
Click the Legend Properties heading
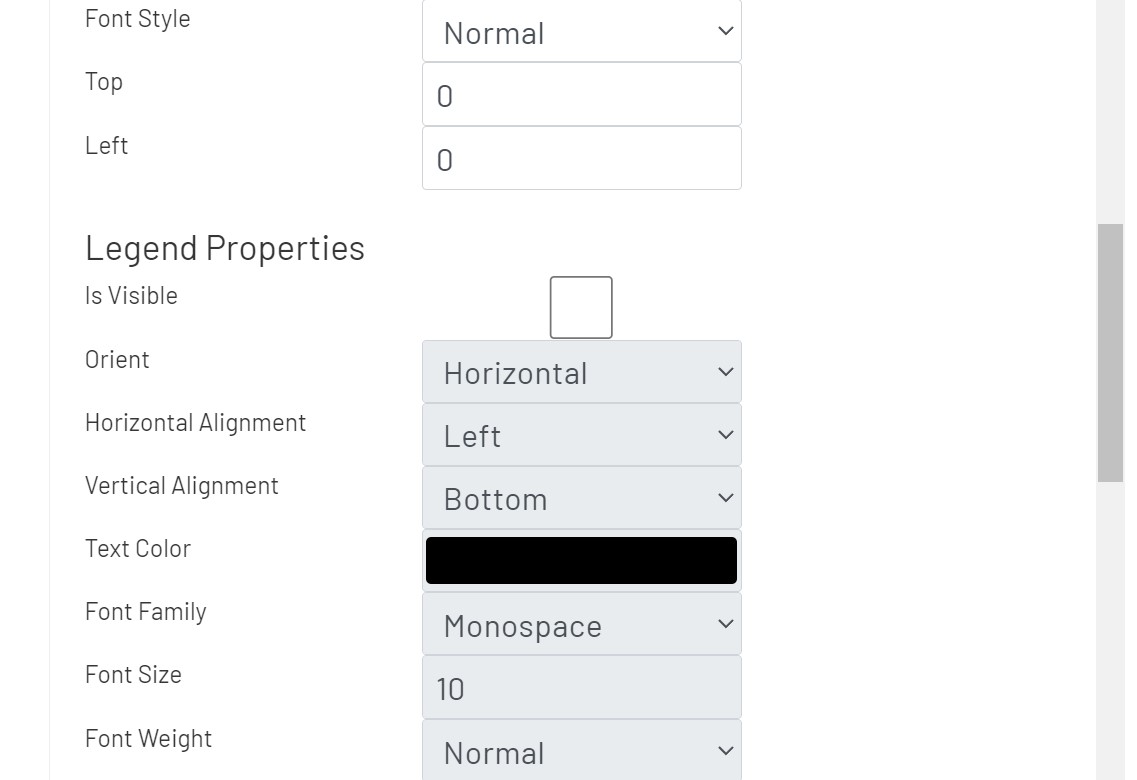(x=224, y=248)
